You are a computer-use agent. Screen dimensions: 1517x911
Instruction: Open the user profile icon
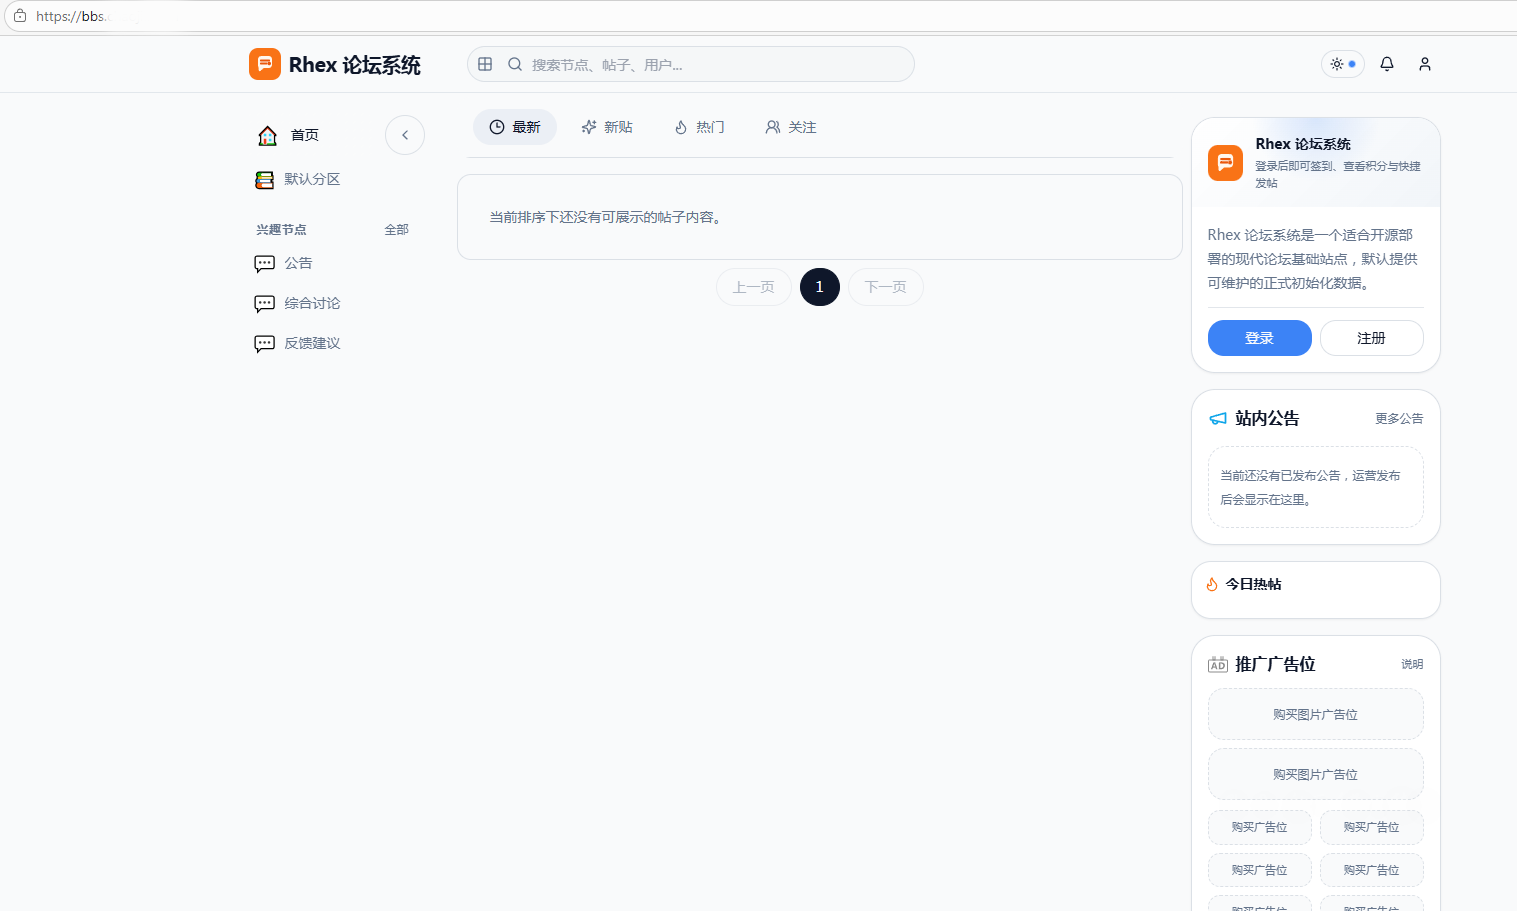coord(1424,64)
